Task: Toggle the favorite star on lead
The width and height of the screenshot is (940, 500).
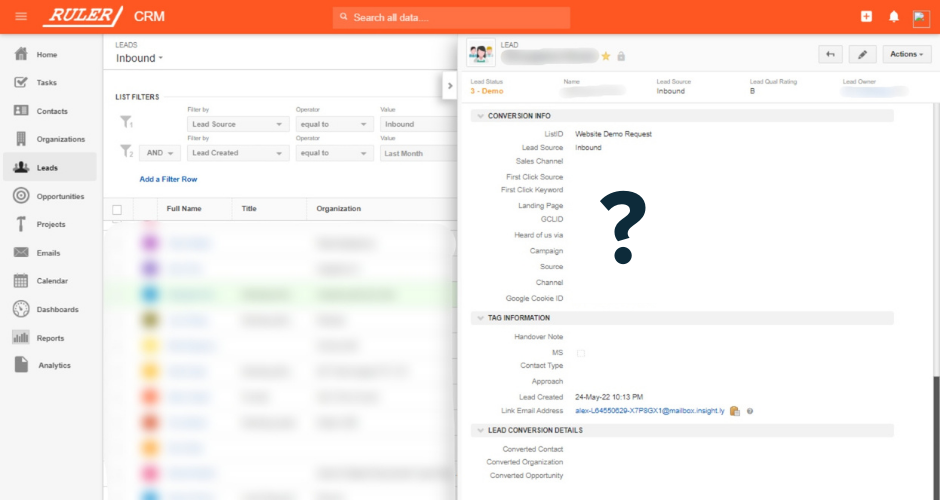Action: click(605, 56)
